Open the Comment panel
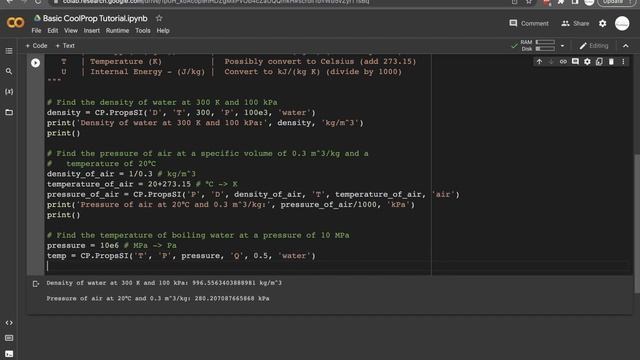Screen dimensions: 640x360 click(529, 23)
